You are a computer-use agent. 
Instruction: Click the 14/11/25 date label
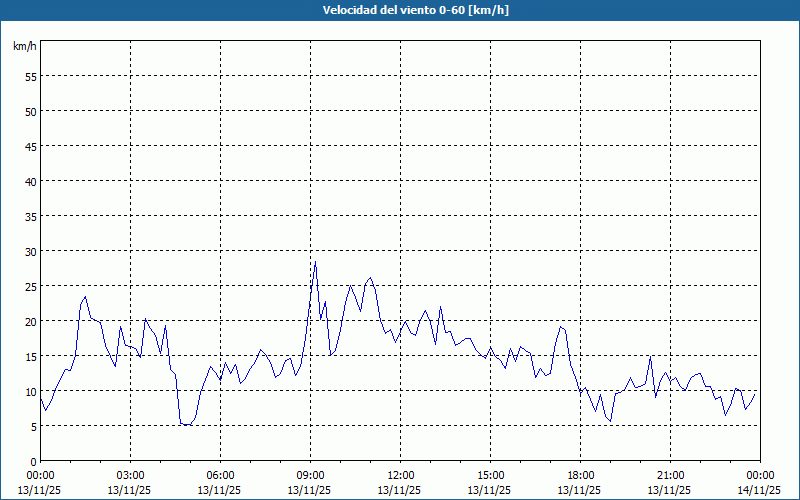pyautogui.click(x=760, y=489)
